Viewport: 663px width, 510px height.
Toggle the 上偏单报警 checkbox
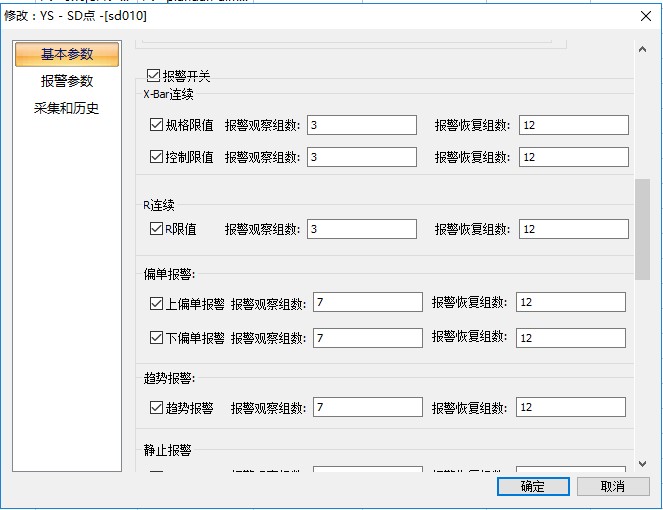pyautogui.click(x=156, y=302)
